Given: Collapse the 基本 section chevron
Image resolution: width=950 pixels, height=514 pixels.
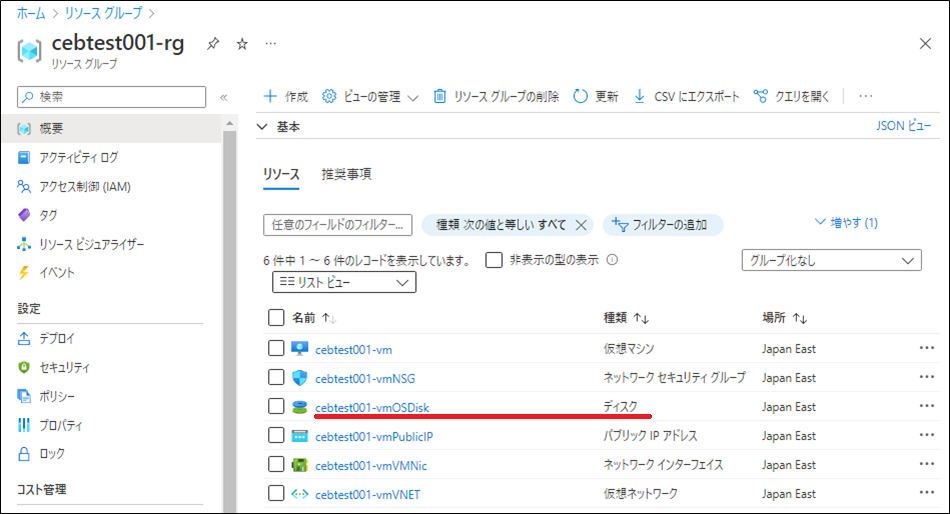Looking at the screenshot, I should tap(262, 127).
